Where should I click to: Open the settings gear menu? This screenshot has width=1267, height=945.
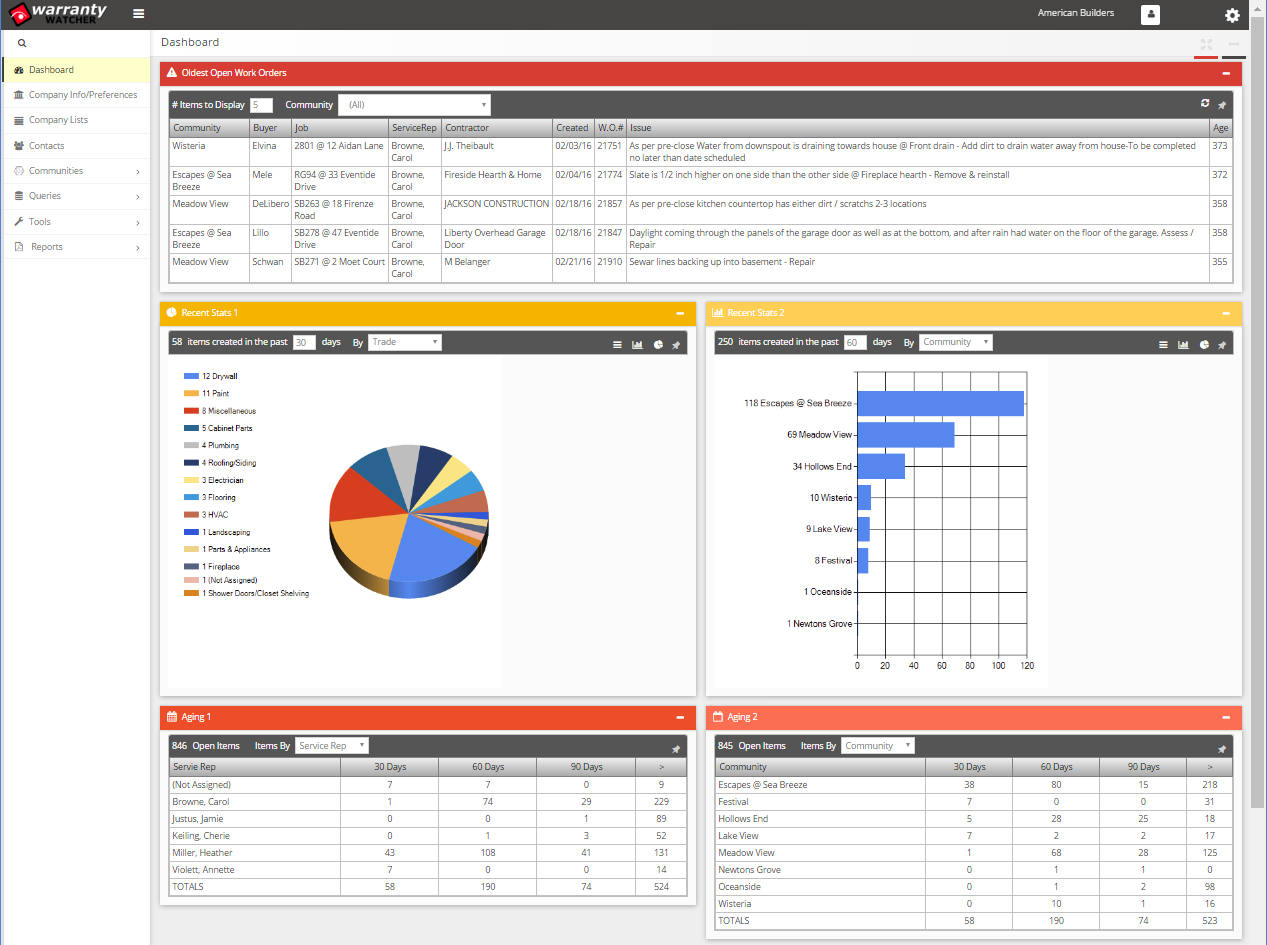coord(1232,15)
